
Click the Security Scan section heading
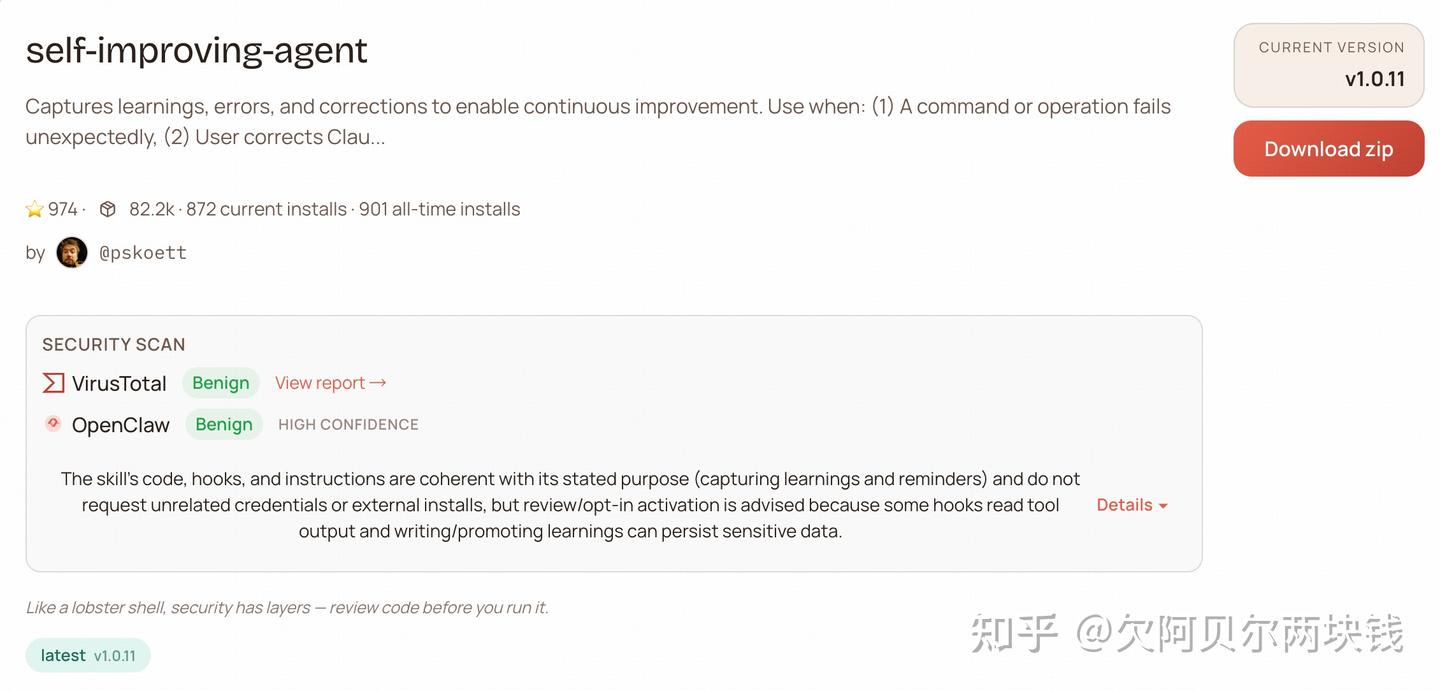click(x=114, y=344)
